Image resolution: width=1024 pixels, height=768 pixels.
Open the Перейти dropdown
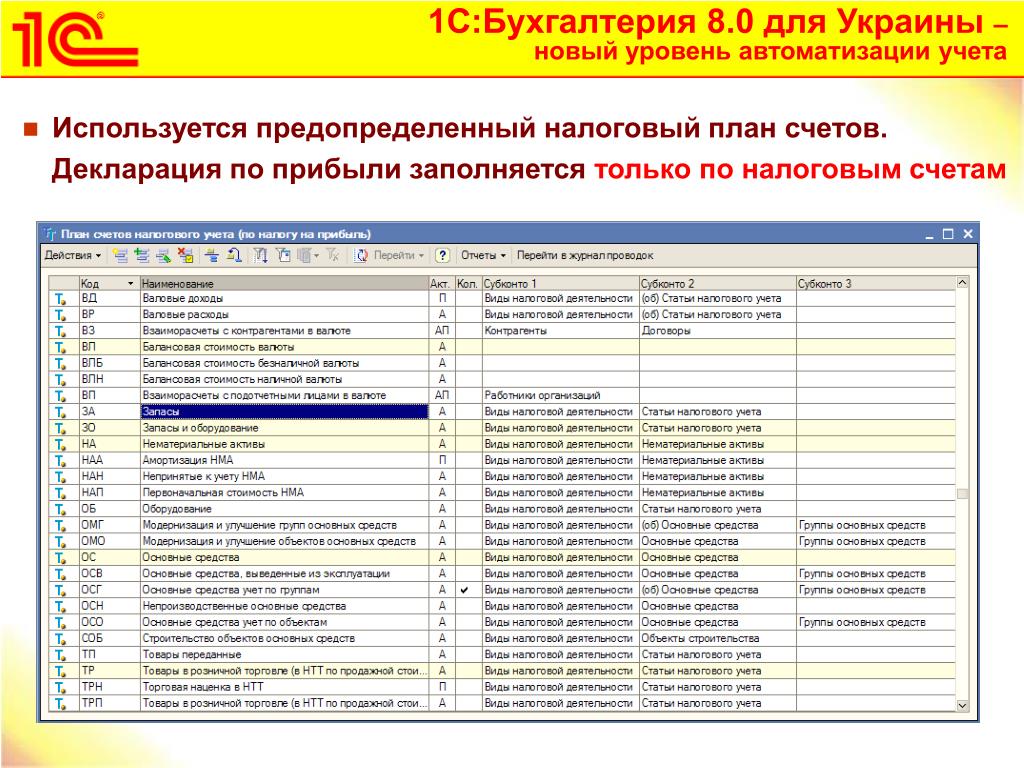pos(398,255)
